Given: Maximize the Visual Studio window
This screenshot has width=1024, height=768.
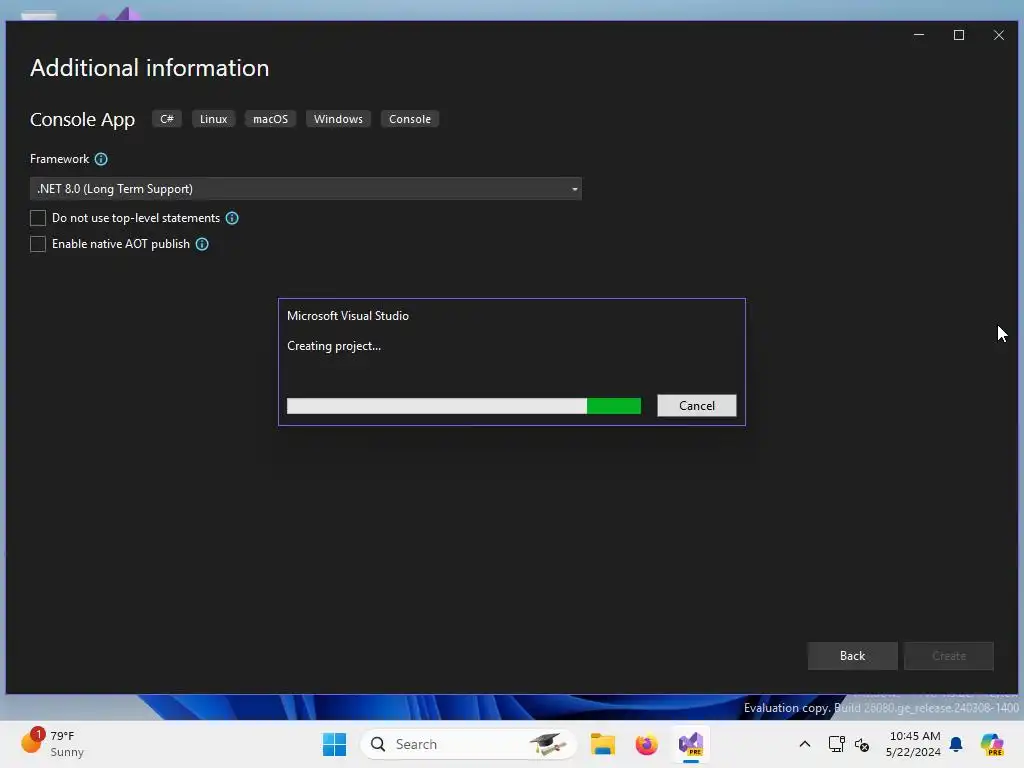Looking at the screenshot, I should 959,35.
